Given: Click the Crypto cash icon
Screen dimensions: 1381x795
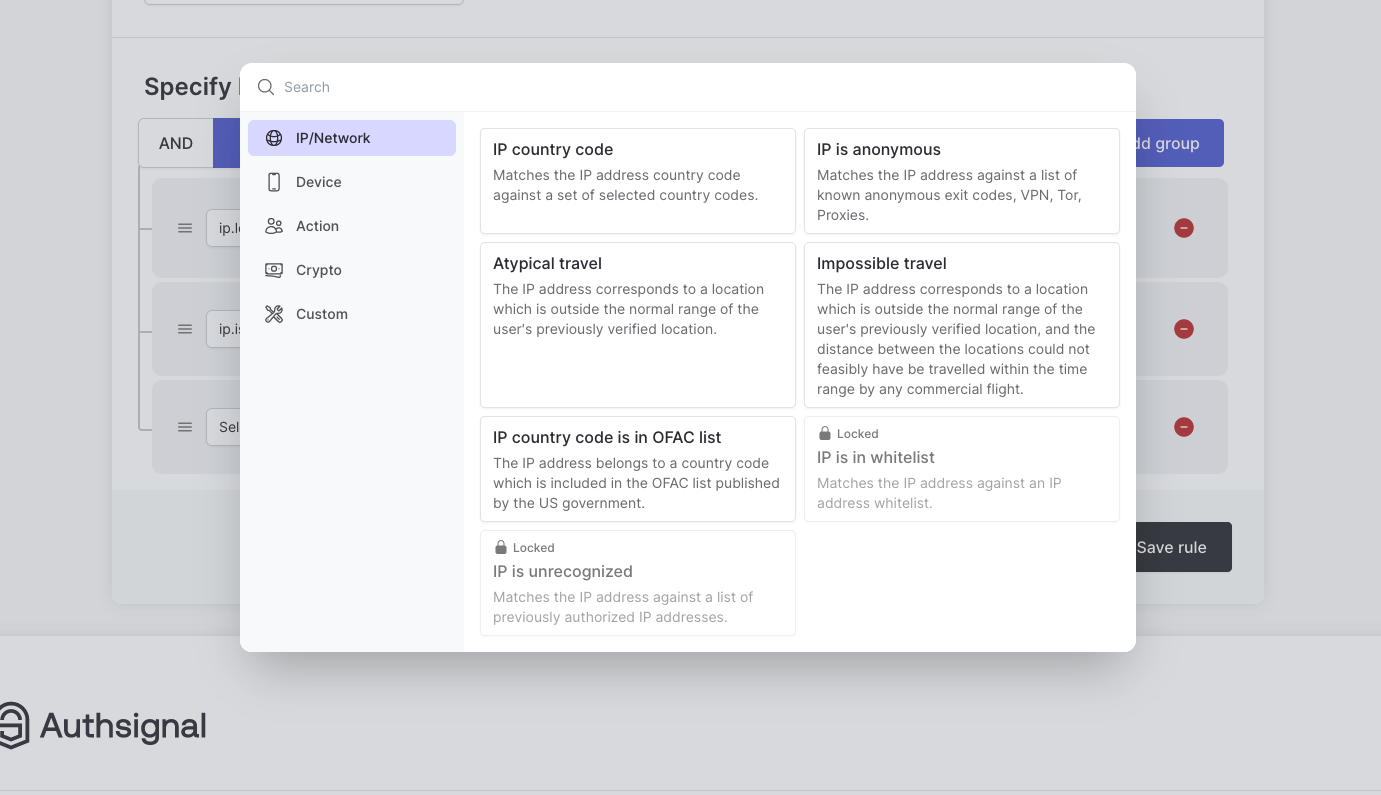Looking at the screenshot, I should (274, 270).
